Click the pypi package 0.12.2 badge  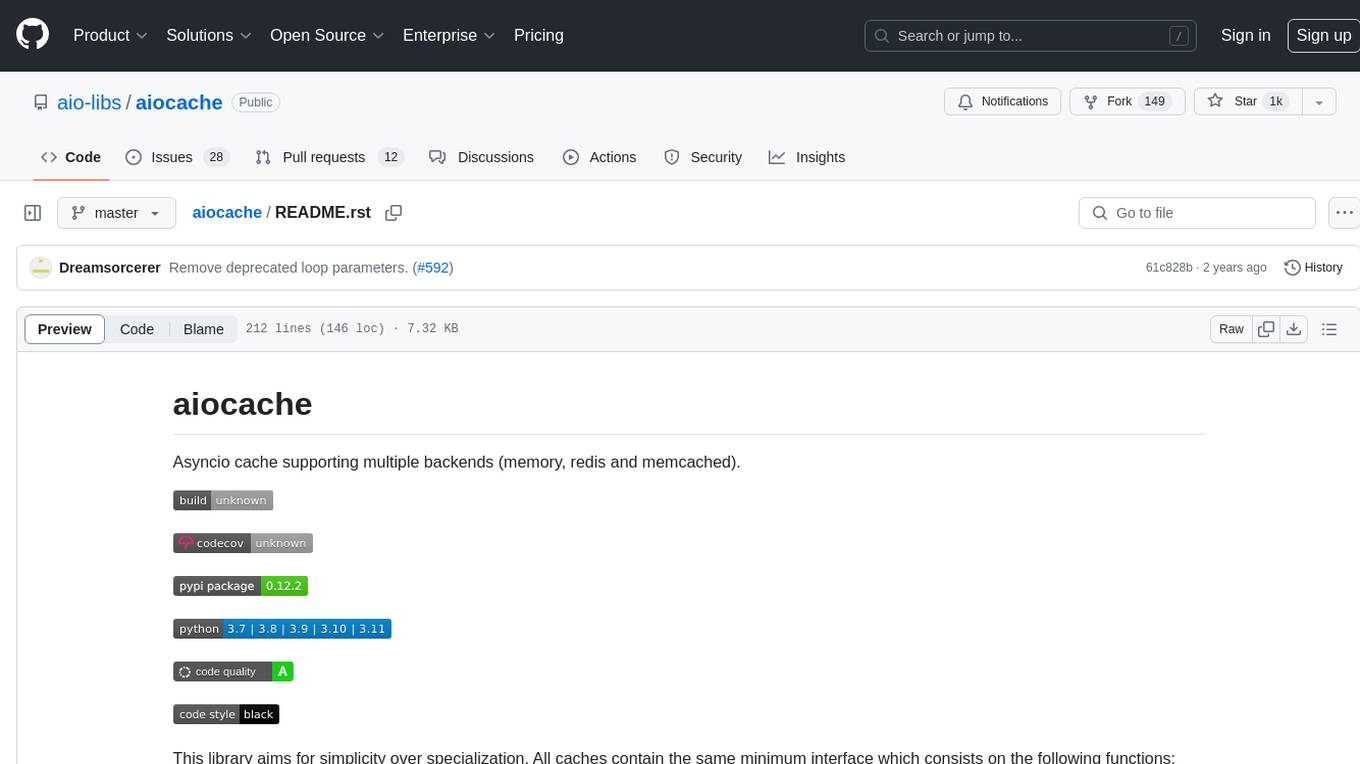[240, 586]
